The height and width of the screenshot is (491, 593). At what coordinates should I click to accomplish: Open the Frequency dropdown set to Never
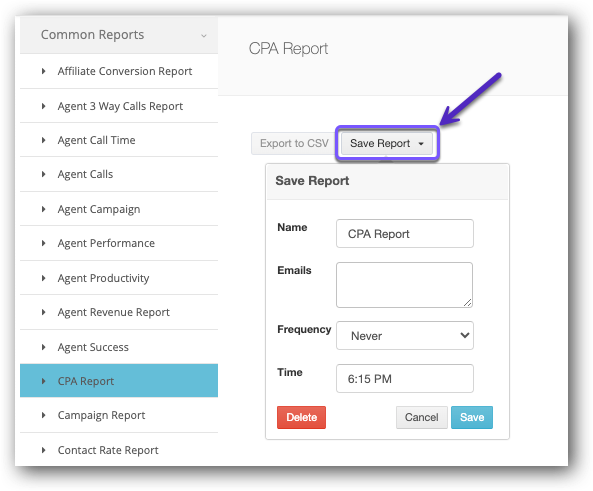pyautogui.click(x=405, y=336)
